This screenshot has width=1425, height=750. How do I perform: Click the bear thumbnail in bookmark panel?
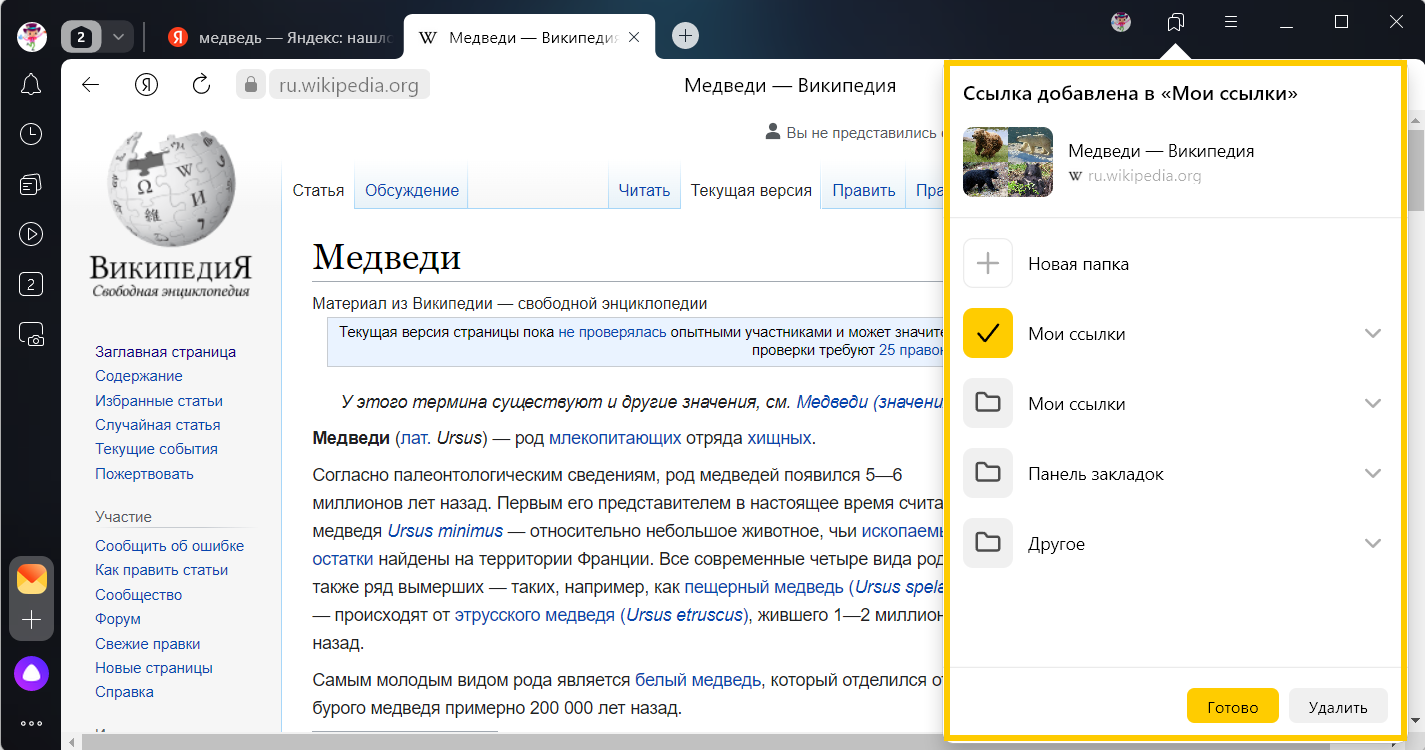[x=1008, y=162]
